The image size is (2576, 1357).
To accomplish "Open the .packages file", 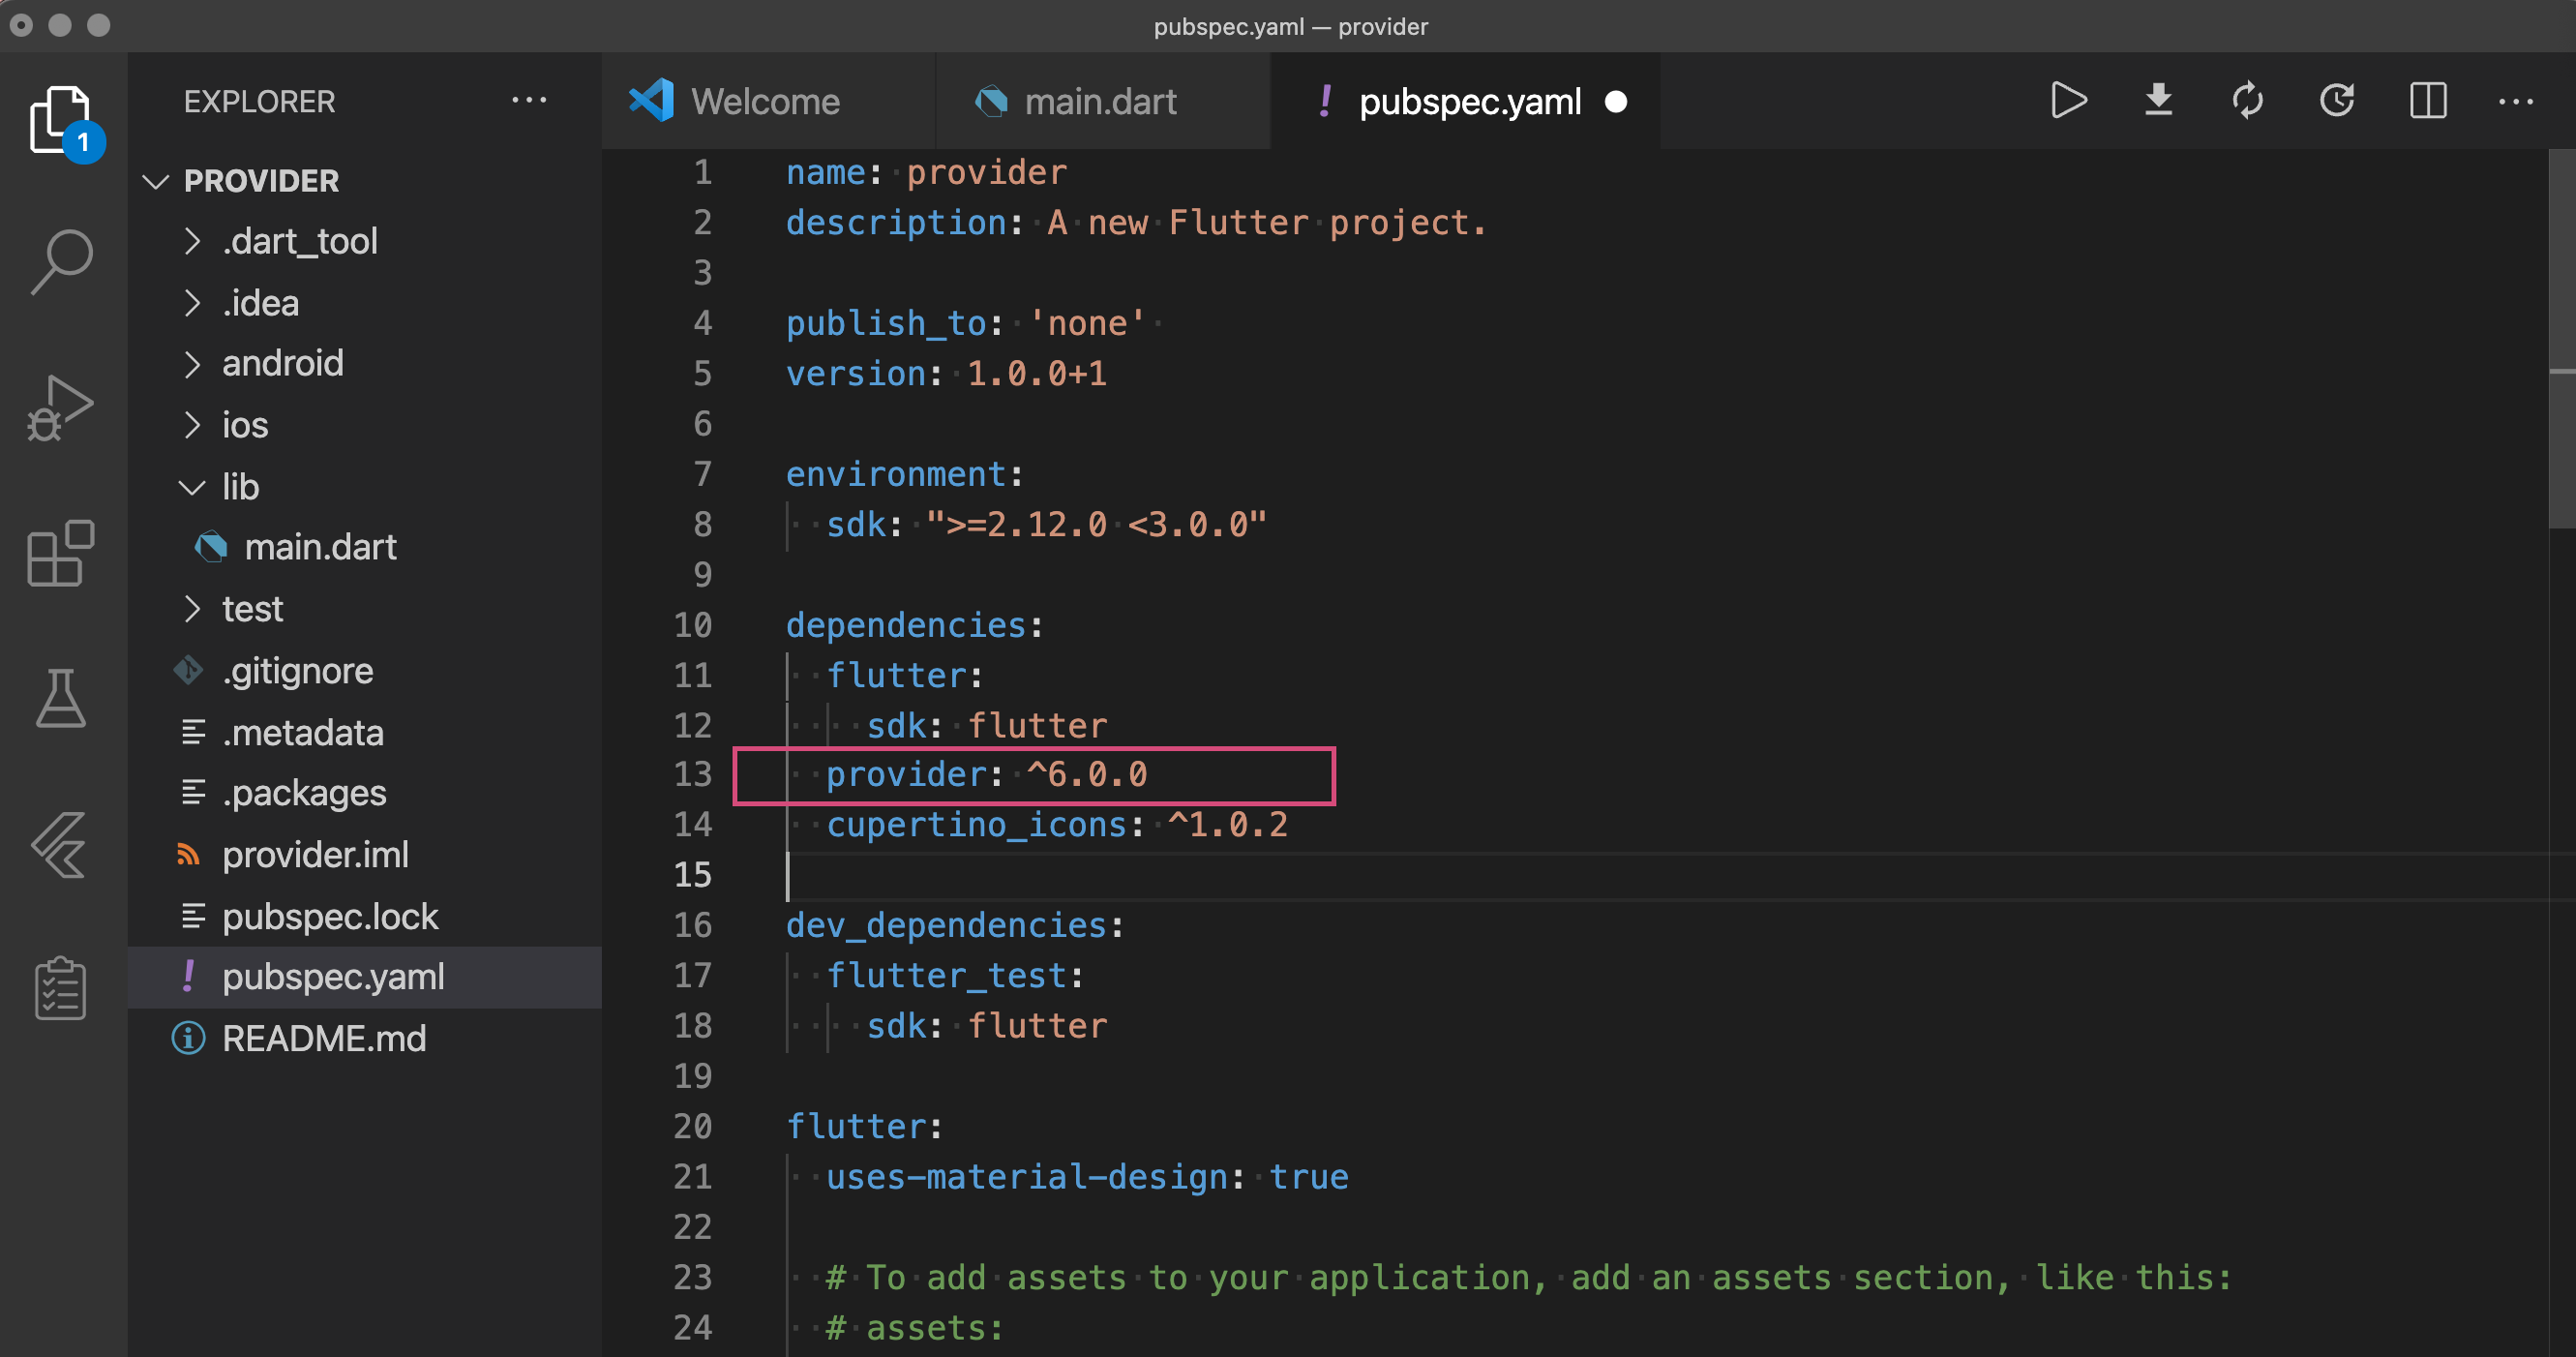I will [x=365, y=793].
